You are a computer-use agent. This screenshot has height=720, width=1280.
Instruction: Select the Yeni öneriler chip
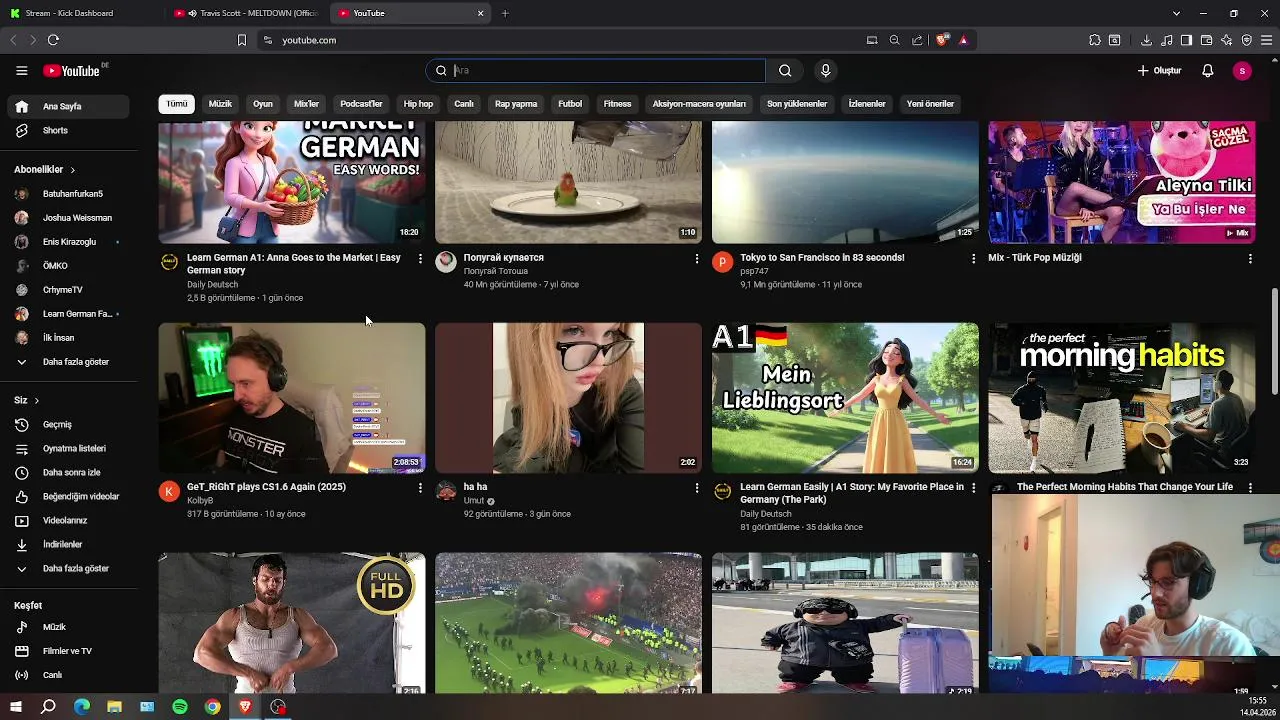[x=930, y=104]
